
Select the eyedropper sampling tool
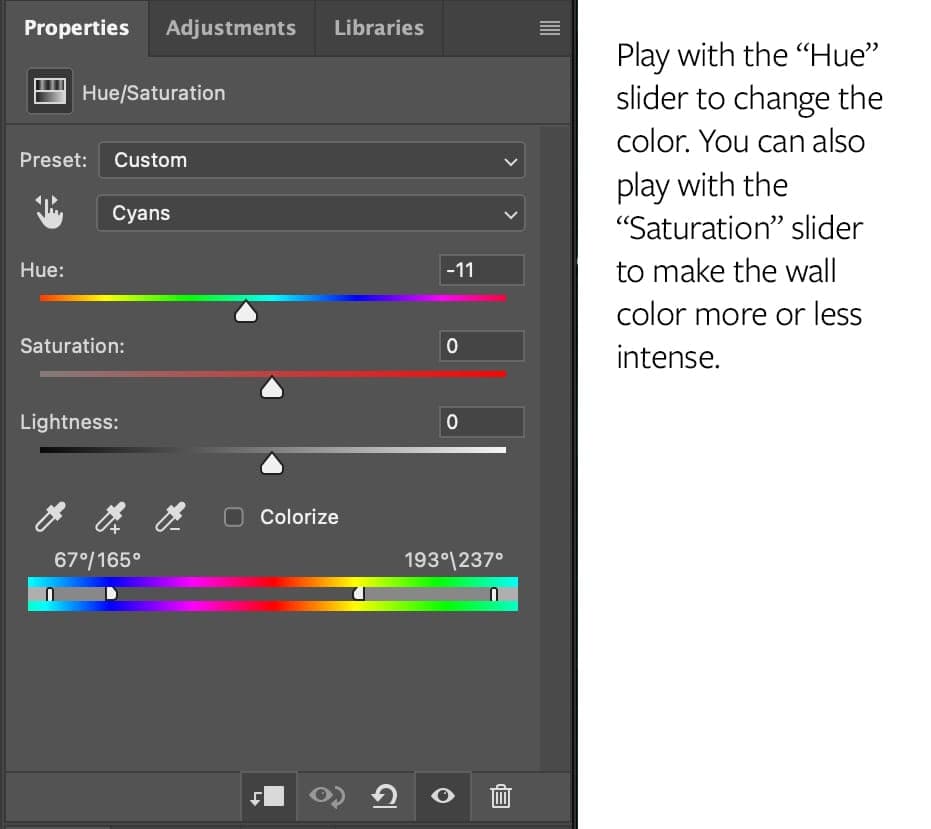tap(50, 517)
